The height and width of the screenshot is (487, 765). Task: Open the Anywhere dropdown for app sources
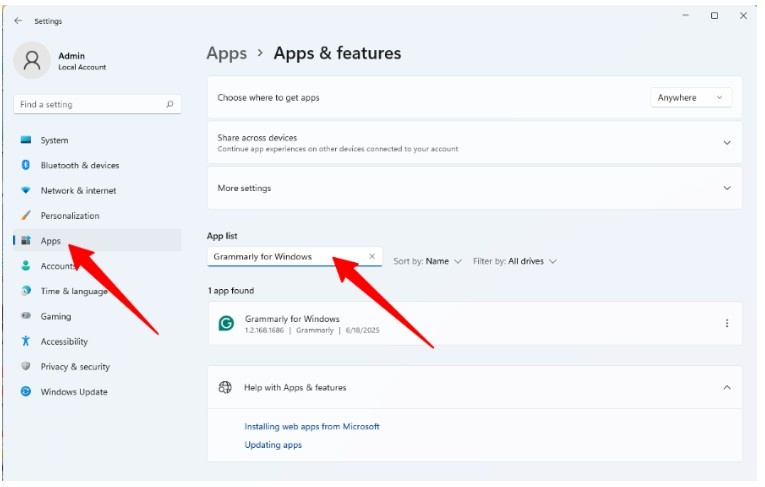point(691,98)
